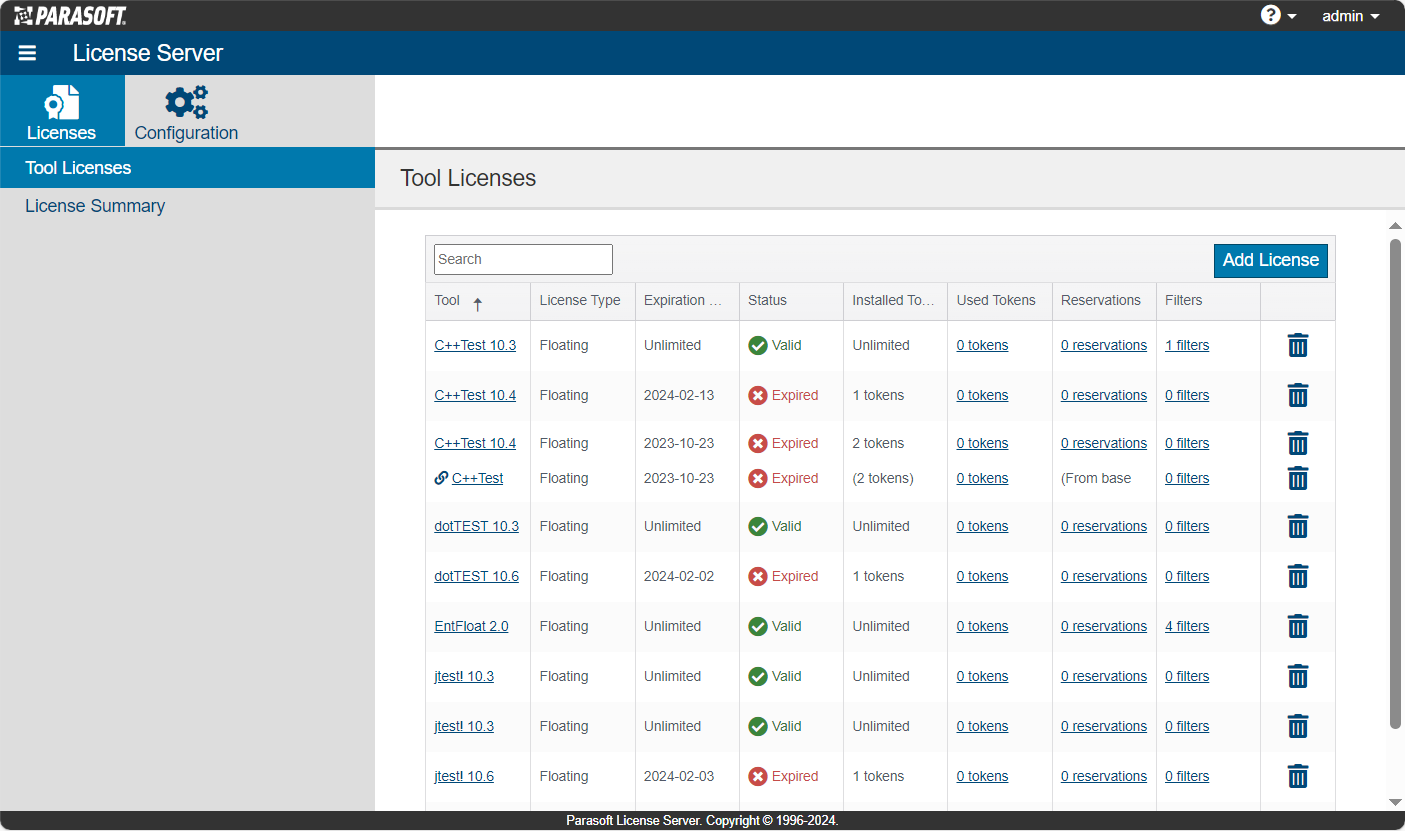Image resolution: width=1405 pixels, height=831 pixels.
Task: Select Tool Licenses in the sidebar
Action: coord(187,168)
